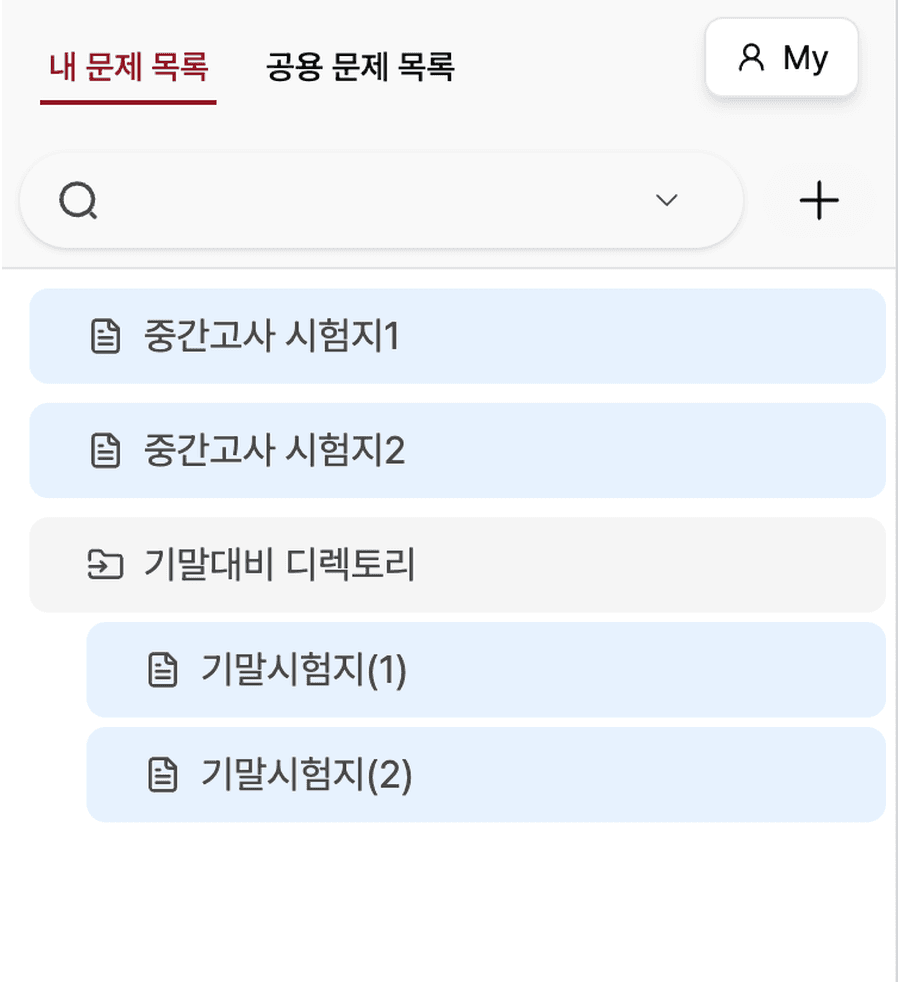Open the My account button
900x982 pixels.
[x=782, y=58]
